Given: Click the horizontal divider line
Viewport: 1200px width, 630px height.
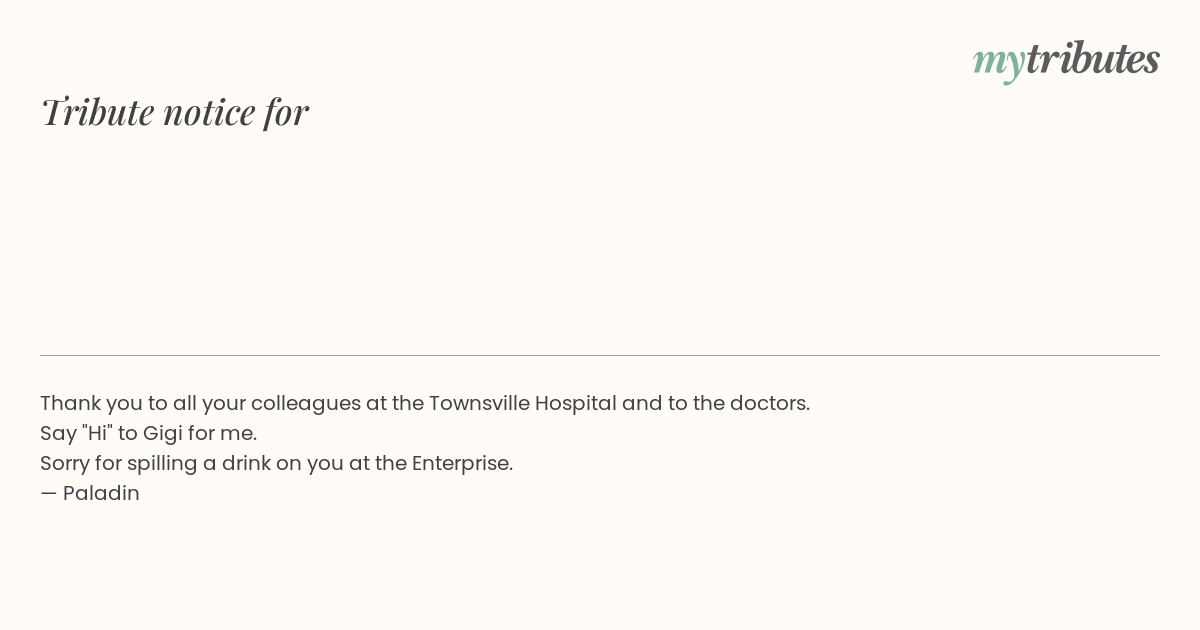Looking at the screenshot, I should (600, 355).
